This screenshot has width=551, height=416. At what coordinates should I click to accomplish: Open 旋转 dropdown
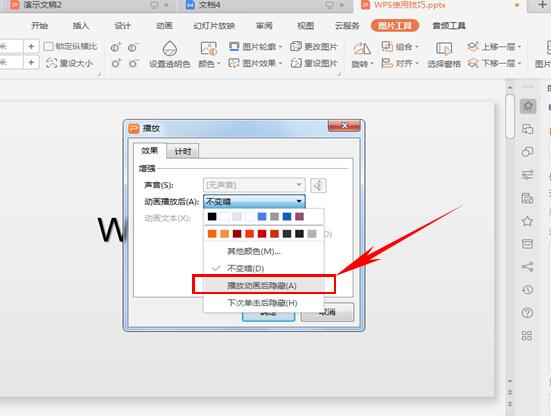pyautogui.click(x=362, y=55)
